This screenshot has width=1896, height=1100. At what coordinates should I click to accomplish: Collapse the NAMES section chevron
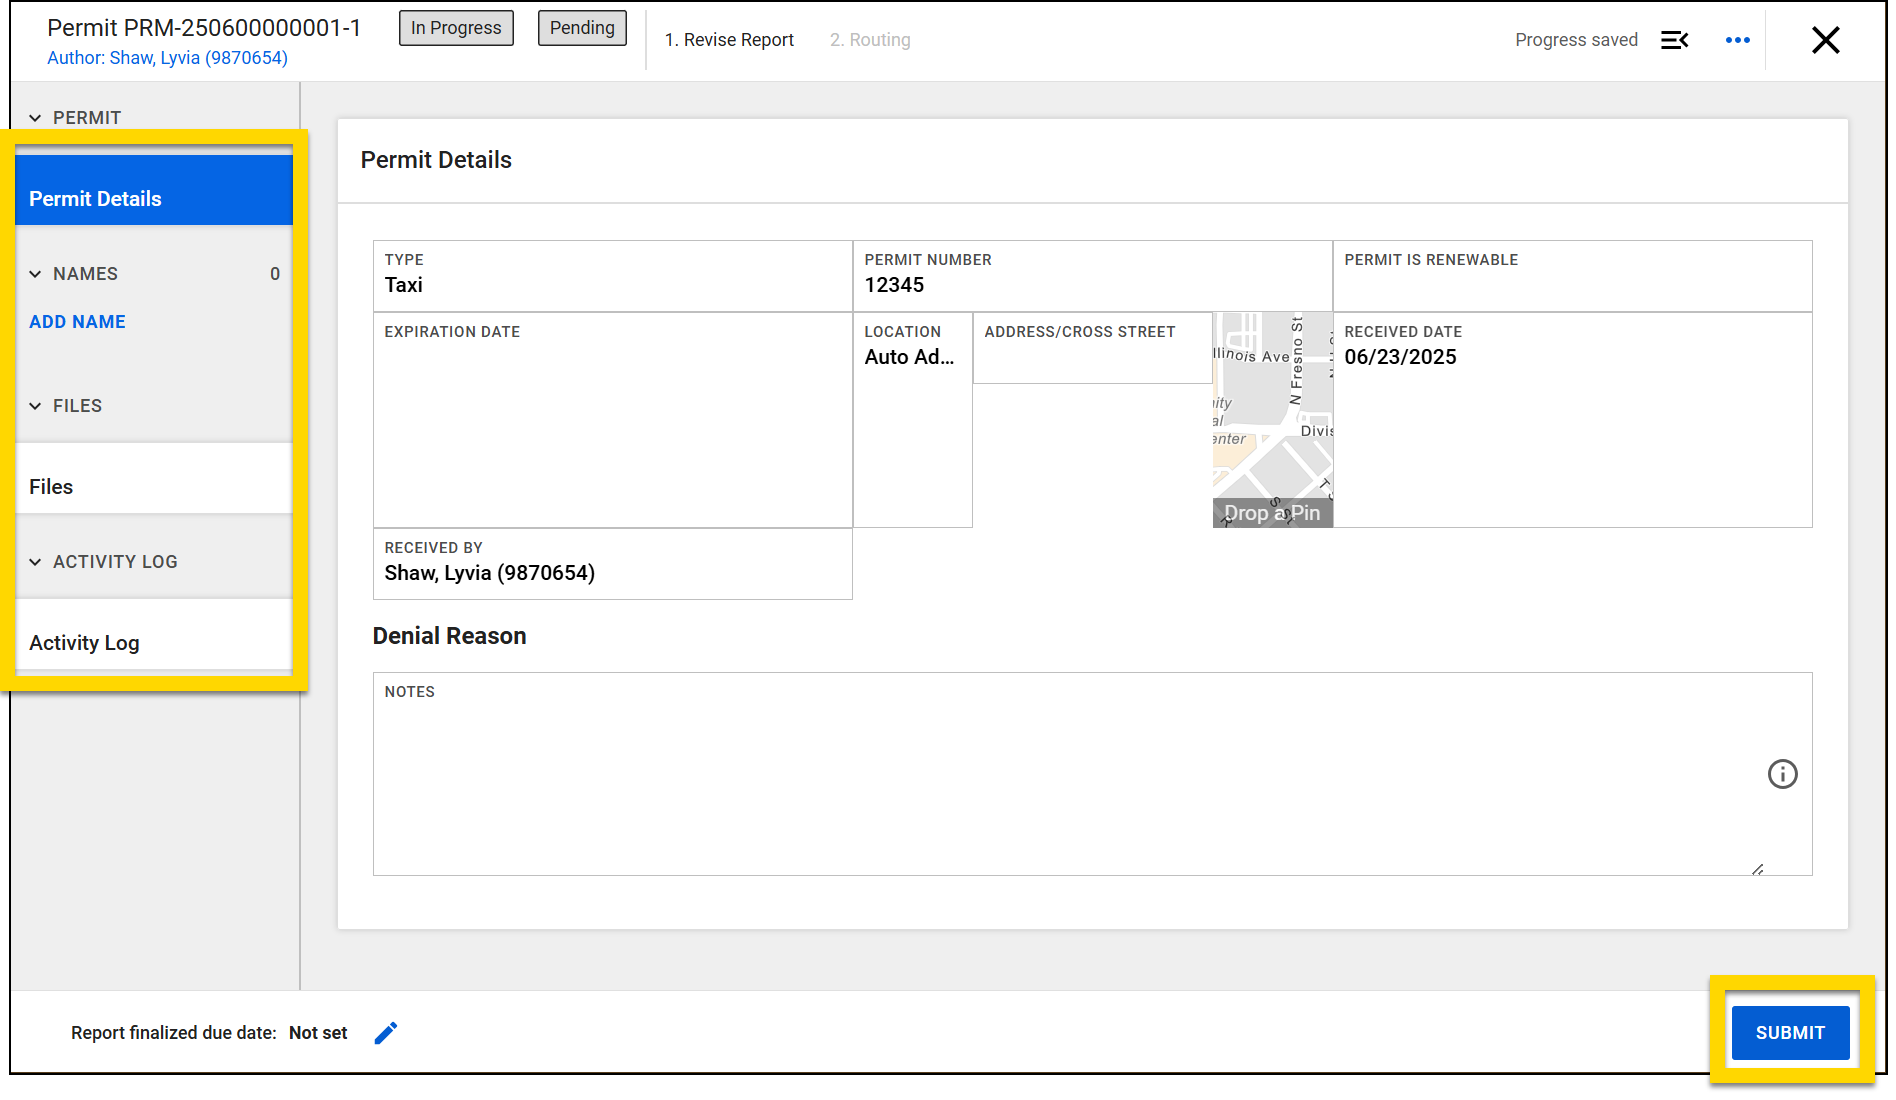(35, 274)
